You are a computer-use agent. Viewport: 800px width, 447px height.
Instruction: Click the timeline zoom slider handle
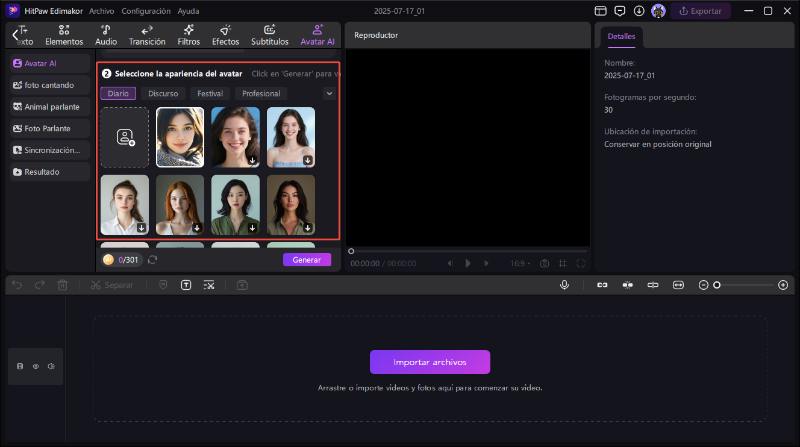point(717,285)
